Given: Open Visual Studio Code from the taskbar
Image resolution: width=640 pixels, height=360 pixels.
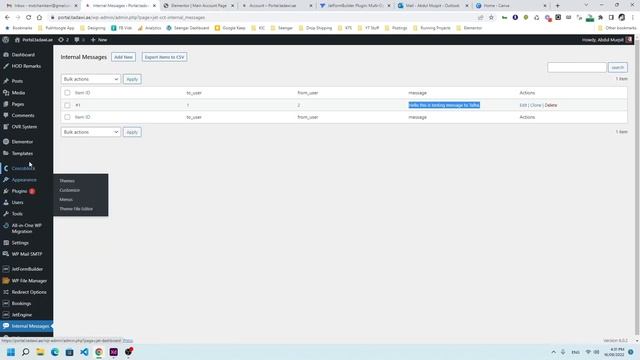Looking at the screenshot, I should pos(84,352).
